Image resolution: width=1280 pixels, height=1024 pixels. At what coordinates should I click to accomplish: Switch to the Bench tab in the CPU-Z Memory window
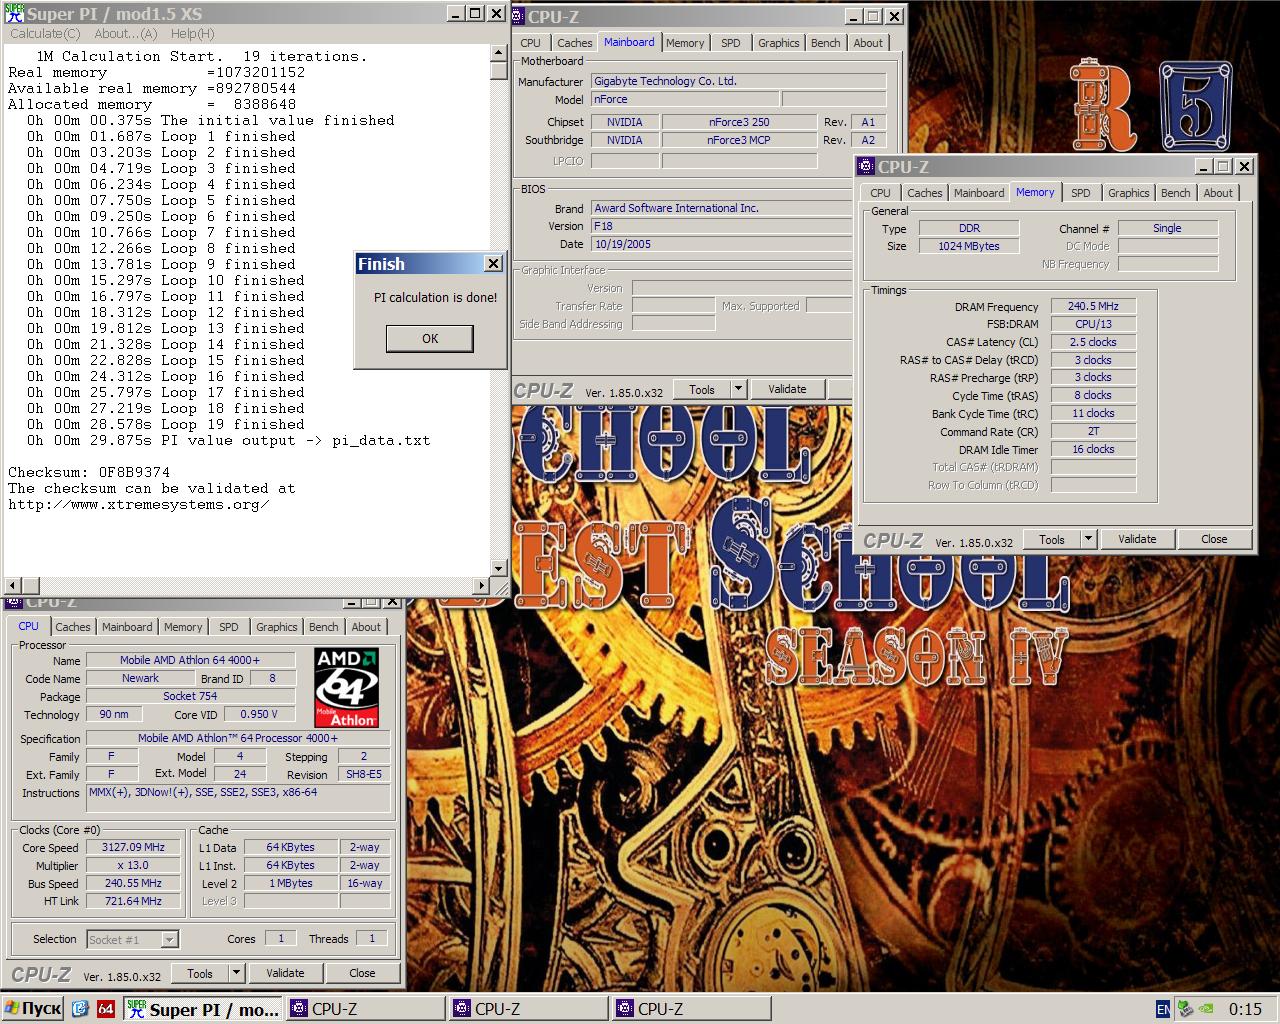pos(1176,193)
